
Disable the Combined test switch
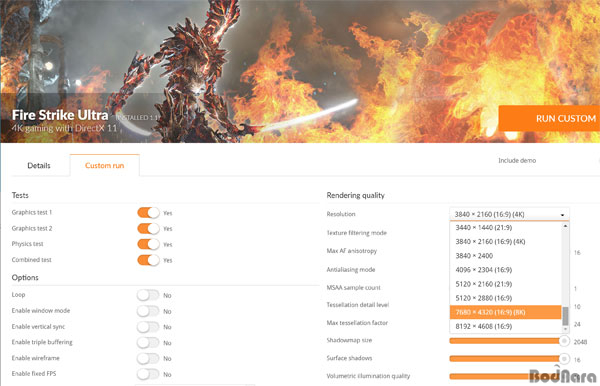tap(148, 260)
